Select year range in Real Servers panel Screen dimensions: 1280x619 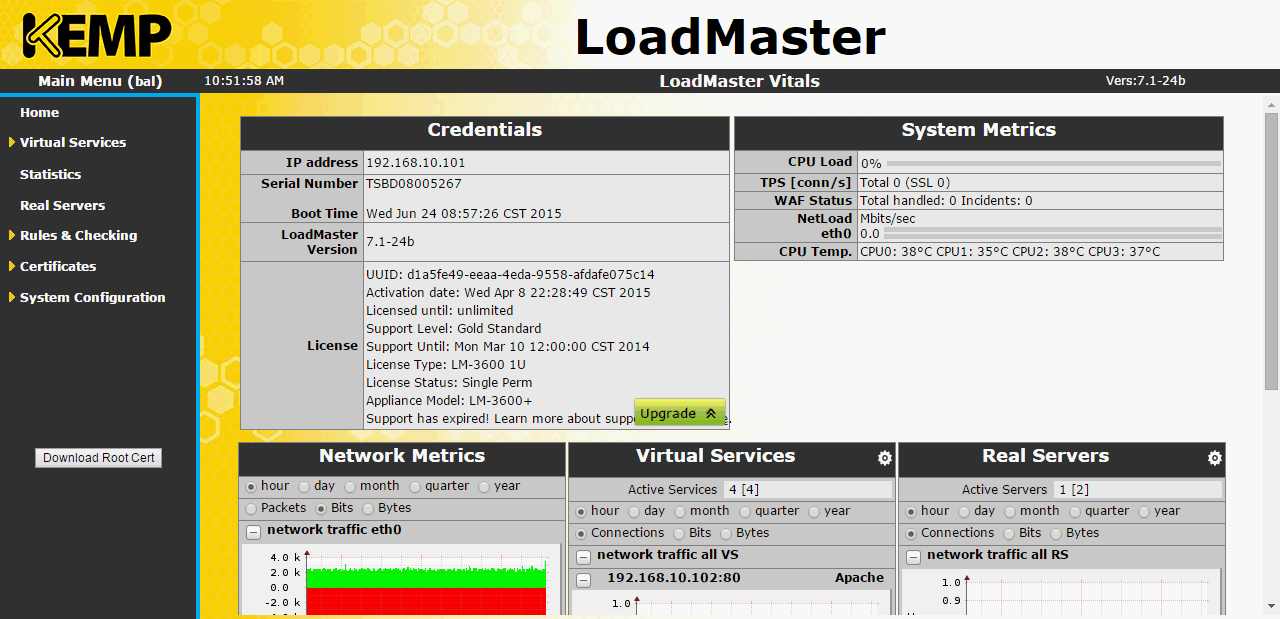coord(1145,512)
